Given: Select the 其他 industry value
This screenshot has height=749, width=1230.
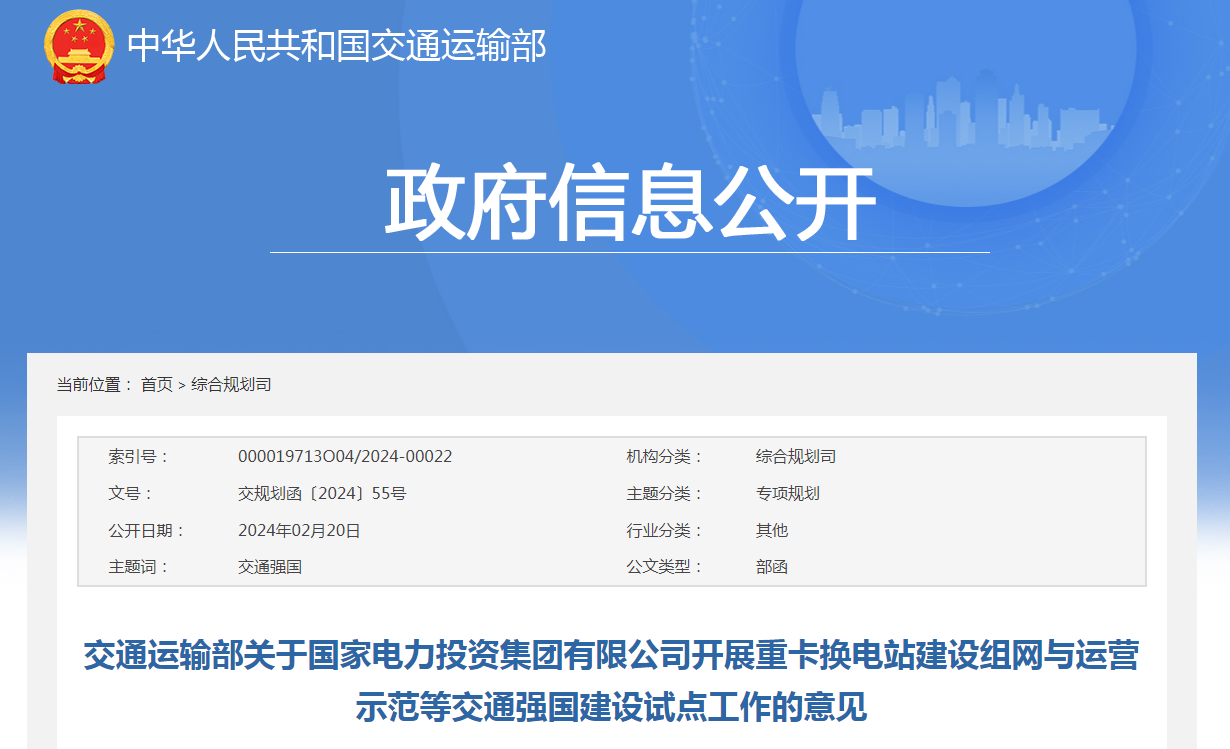Looking at the screenshot, I should (x=772, y=530).
